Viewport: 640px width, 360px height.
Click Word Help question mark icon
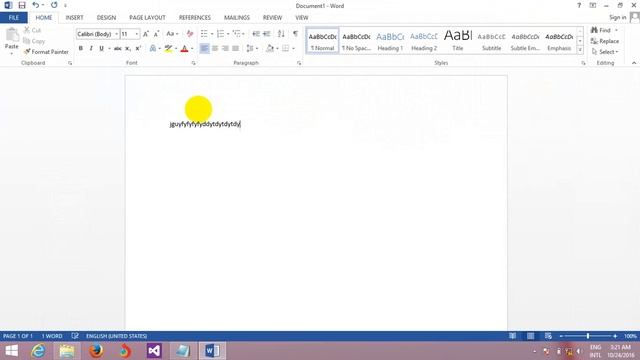(x=579, y=5)
